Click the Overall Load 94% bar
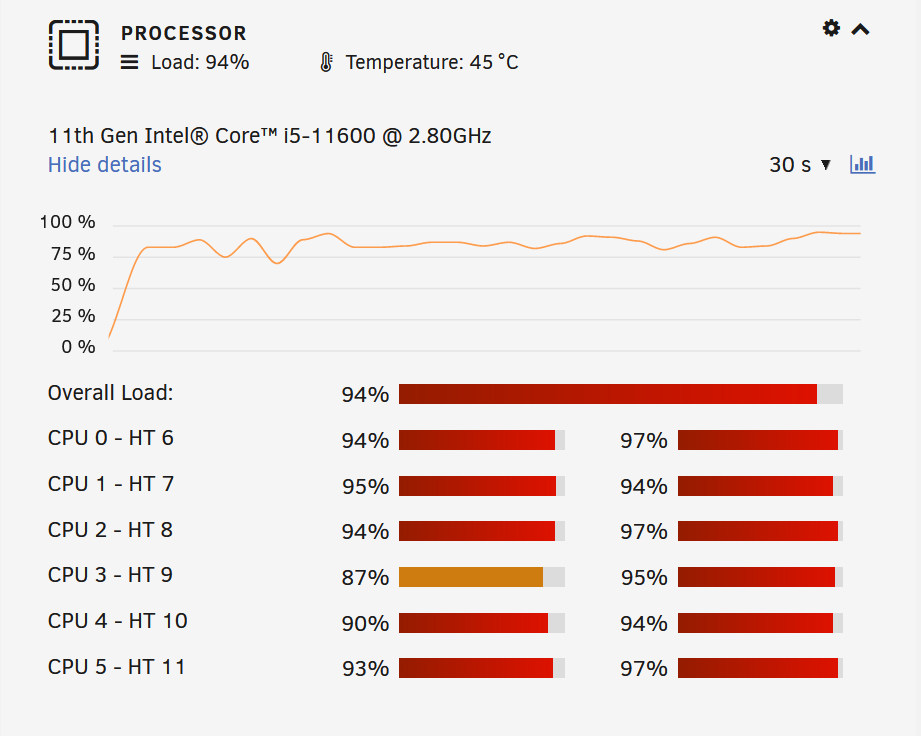The image size is (921, 736). pos(621,394)
